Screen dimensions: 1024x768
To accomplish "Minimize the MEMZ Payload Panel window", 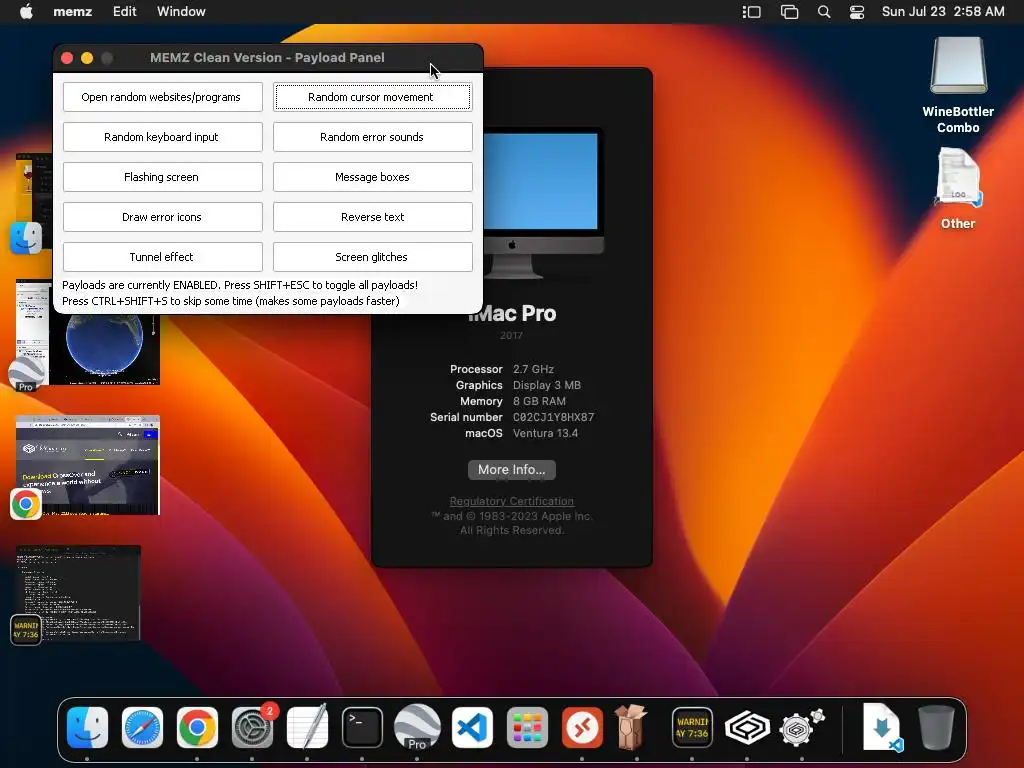I will pyautogui.click(x=87, y=58).
